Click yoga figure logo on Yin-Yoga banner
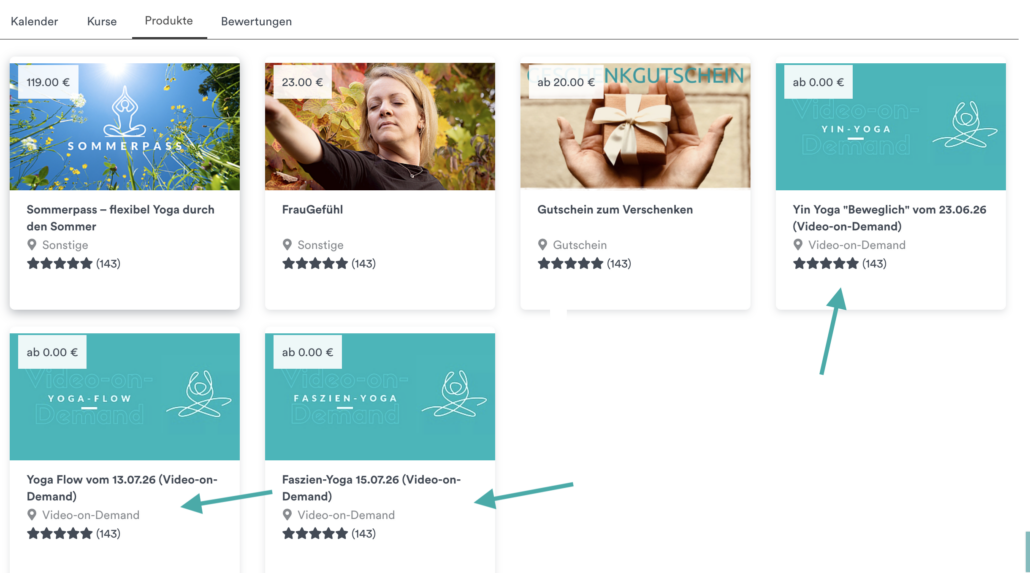This screenshot has height=573, width=1030. point(965,124)
